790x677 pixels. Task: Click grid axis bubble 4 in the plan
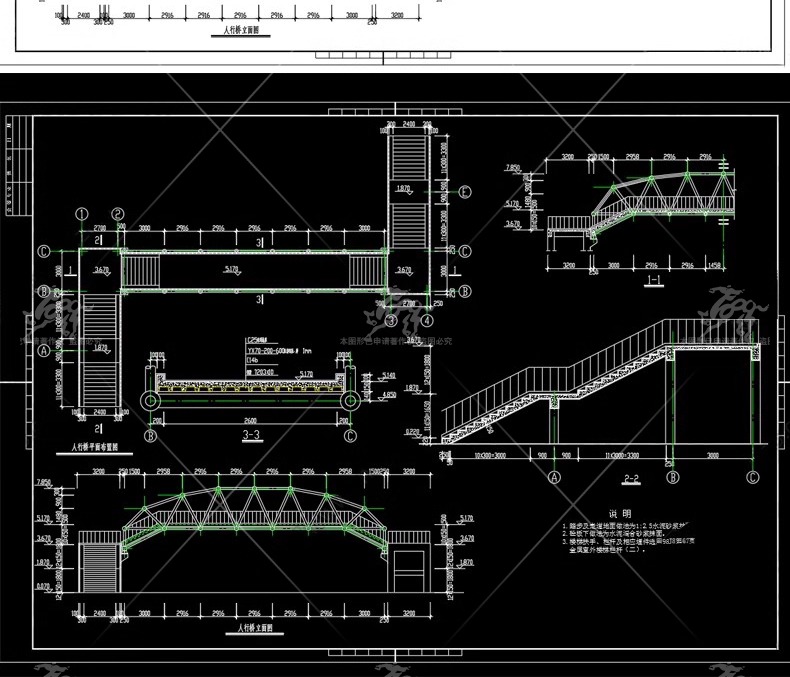click(x=427, y=320)
